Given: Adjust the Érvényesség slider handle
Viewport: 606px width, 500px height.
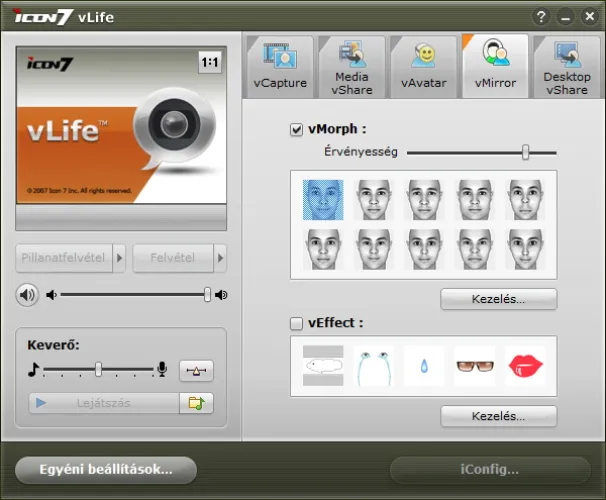Looking at the screenshot, I should tap(525, 152).
